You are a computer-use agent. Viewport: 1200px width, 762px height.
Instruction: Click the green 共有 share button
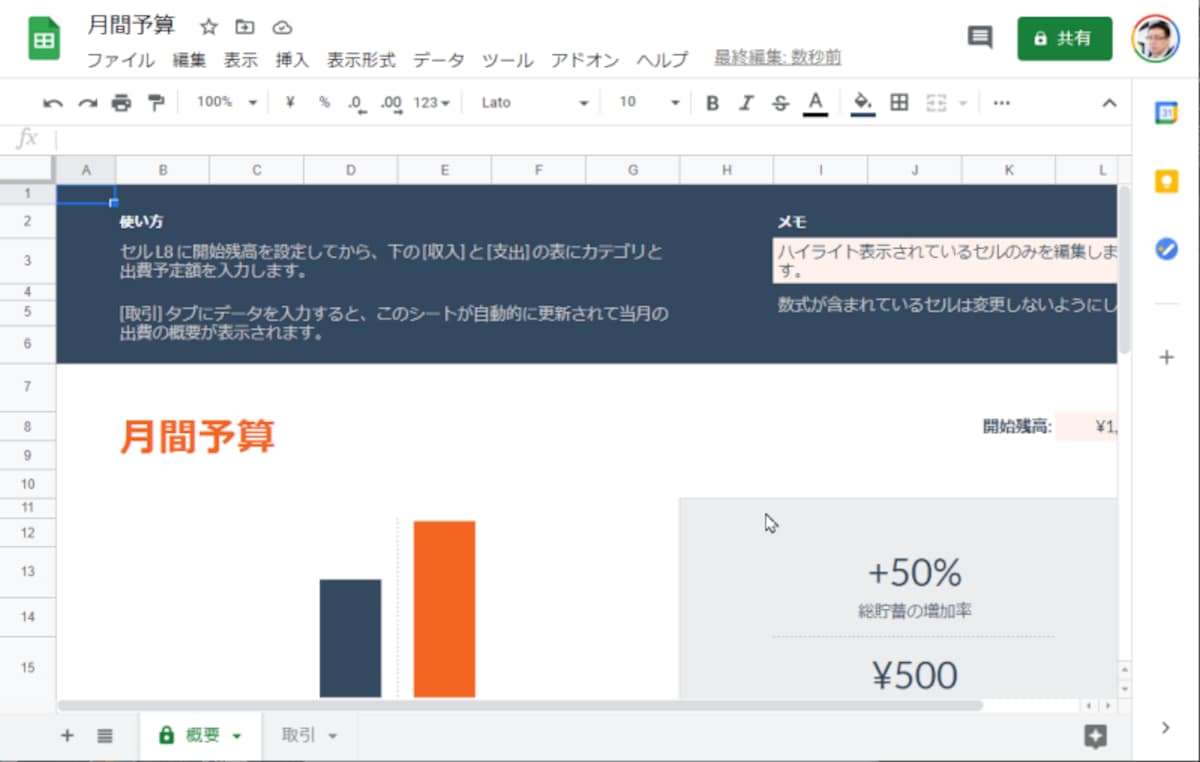click(x=1065, y=38)
